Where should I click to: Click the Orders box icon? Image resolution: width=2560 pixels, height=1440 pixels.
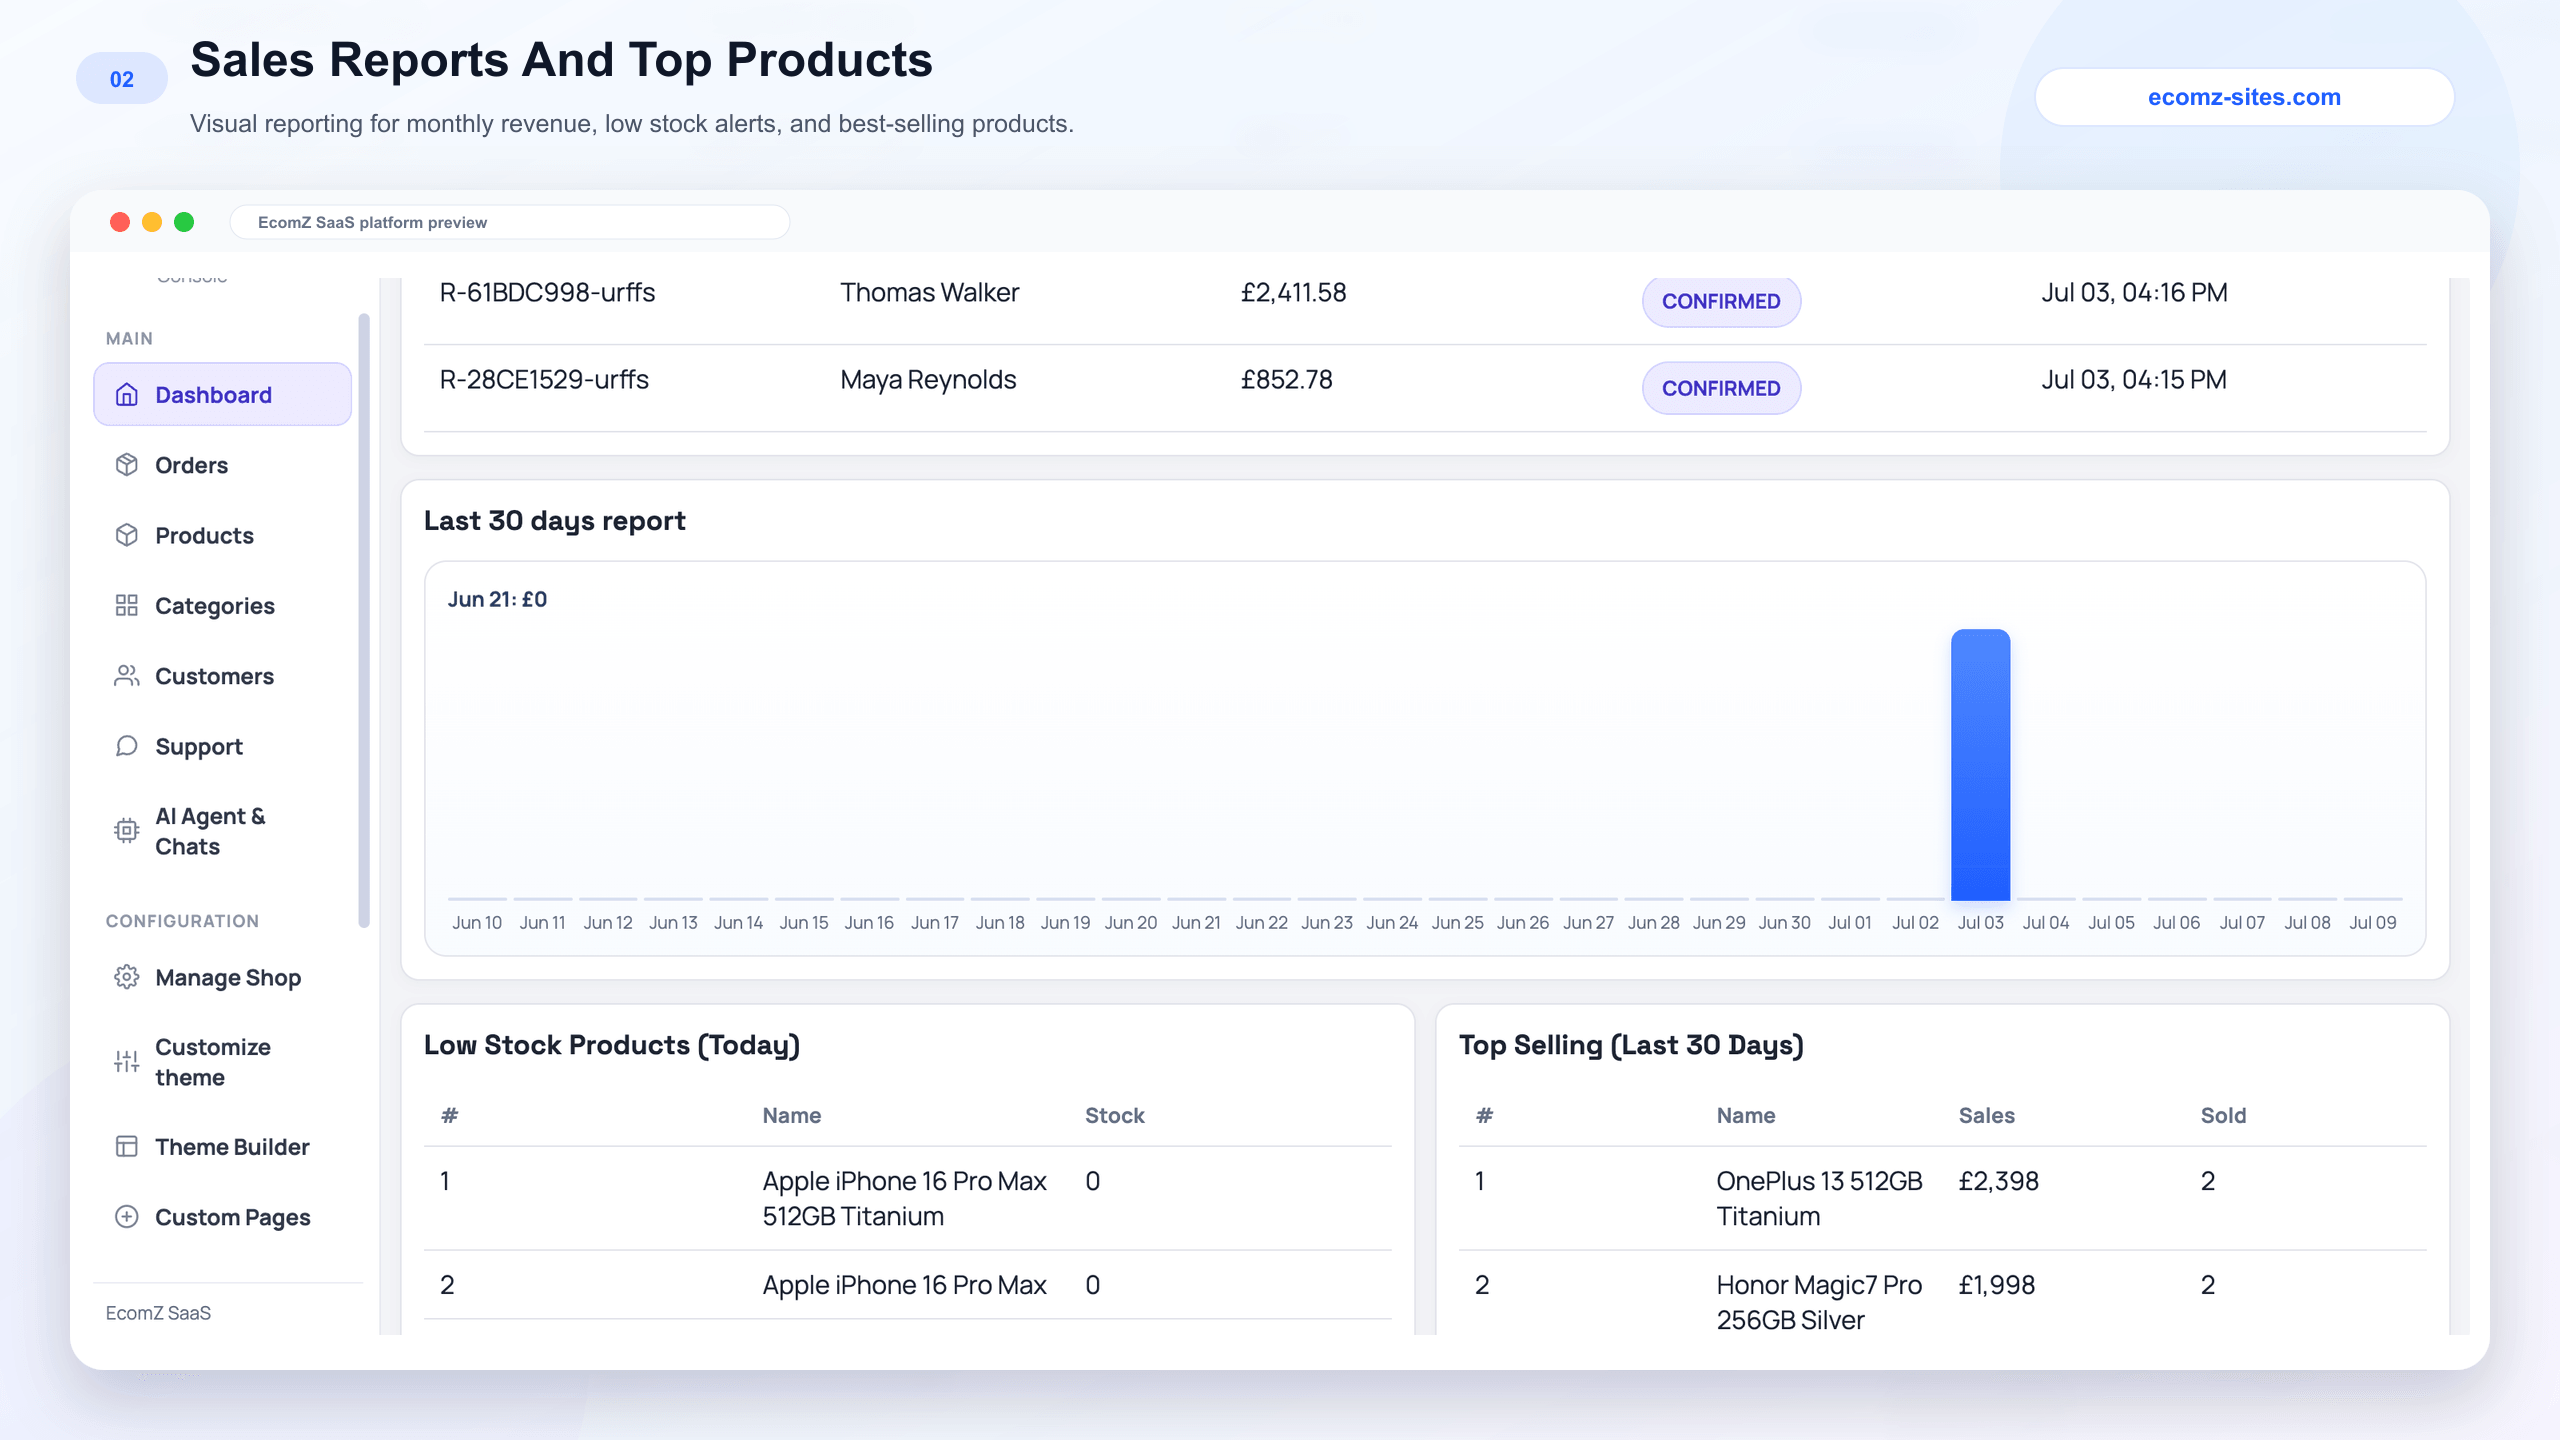coord(127,465)
